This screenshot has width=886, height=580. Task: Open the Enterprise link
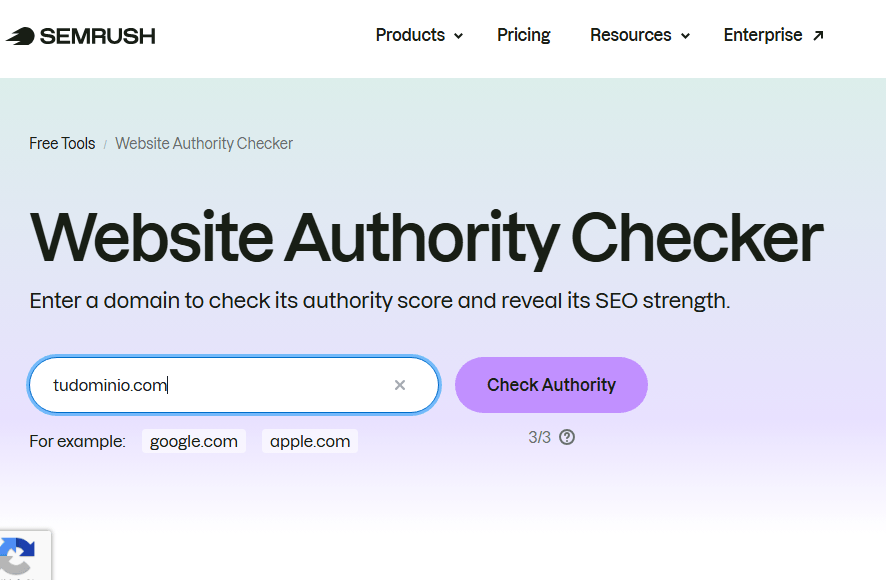point(763,35)
